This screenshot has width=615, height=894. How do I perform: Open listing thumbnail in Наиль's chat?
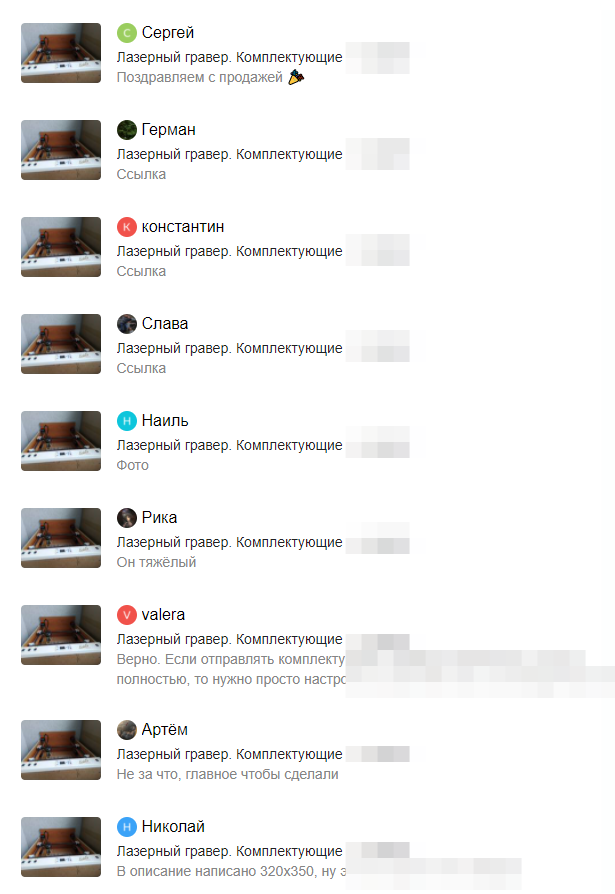[x=61, y=441]
